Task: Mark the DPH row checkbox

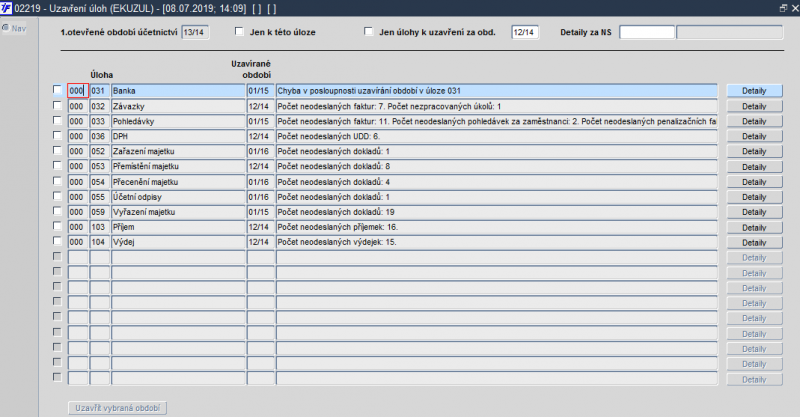Action: click(x=57, y=135)
